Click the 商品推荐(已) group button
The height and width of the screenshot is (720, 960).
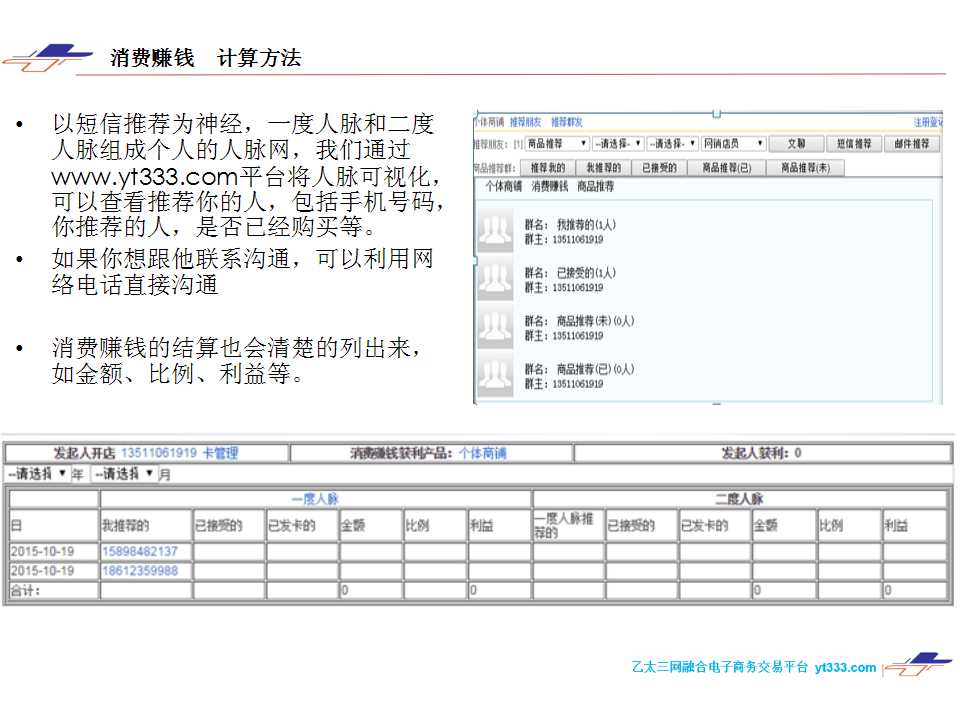[x=727, y=168]
